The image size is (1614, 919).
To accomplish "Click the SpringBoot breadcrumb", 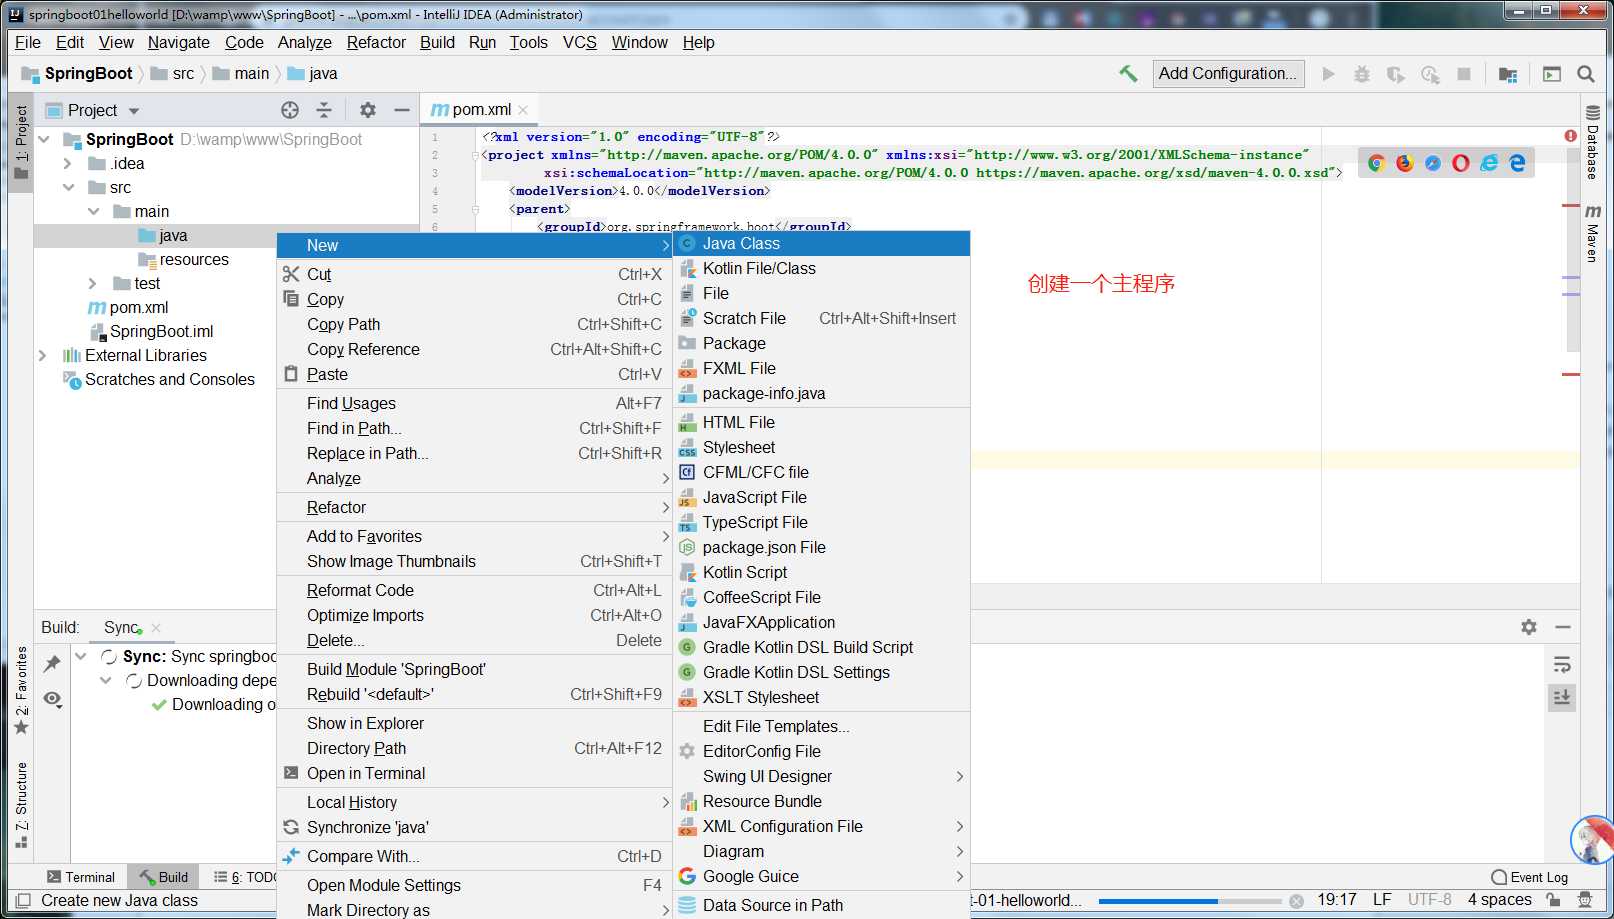I will tap(78, 73).
